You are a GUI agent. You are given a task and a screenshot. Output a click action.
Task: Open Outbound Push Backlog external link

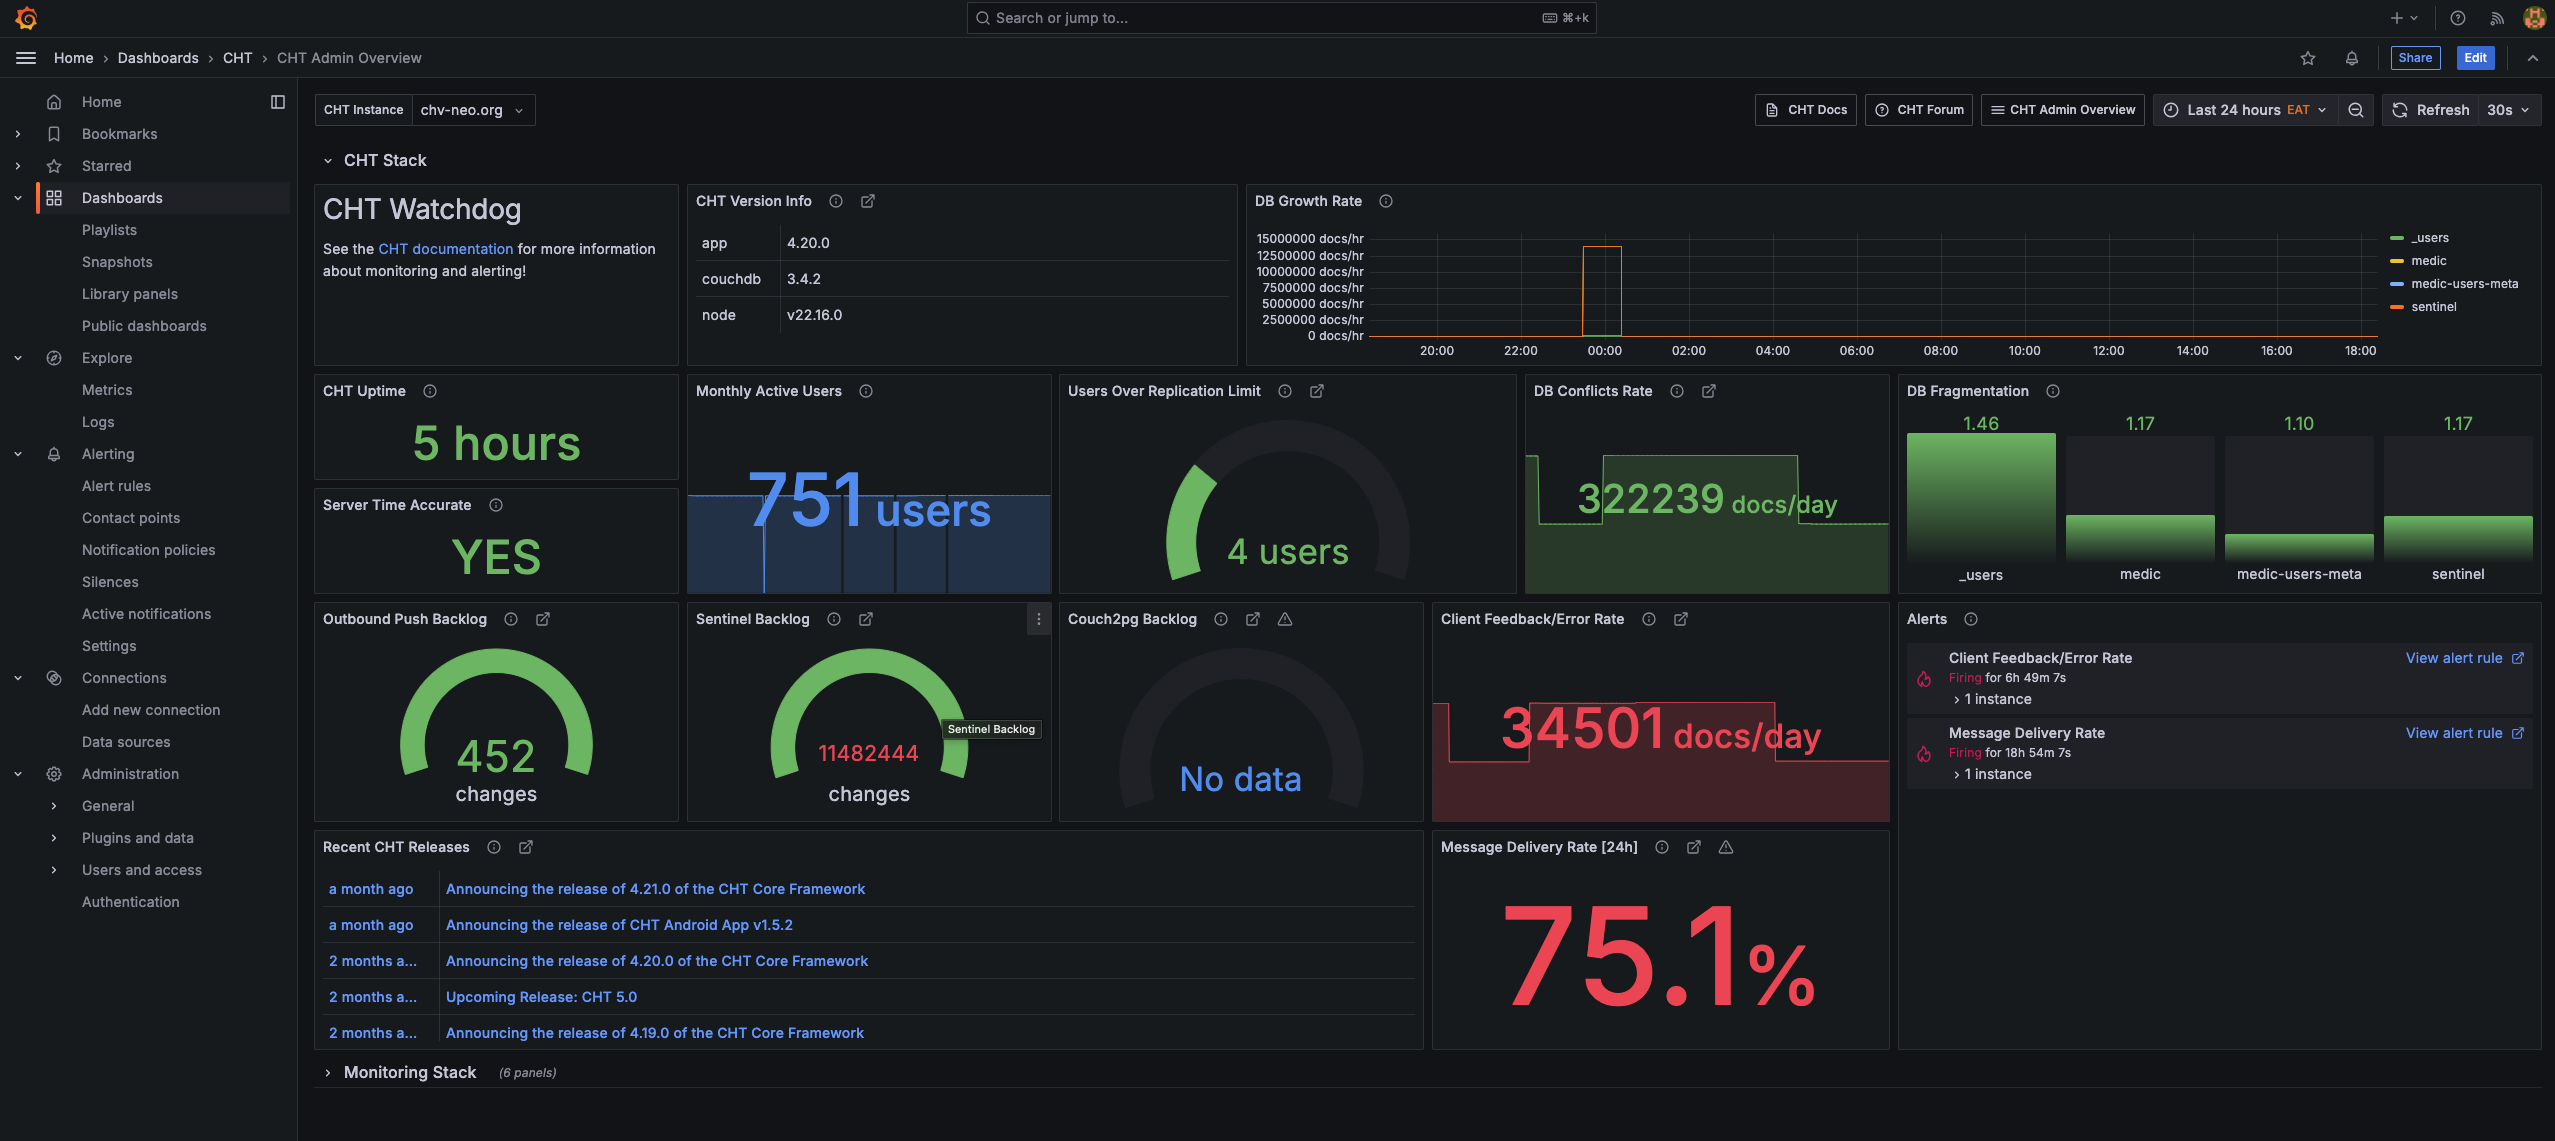pos(543,619)
